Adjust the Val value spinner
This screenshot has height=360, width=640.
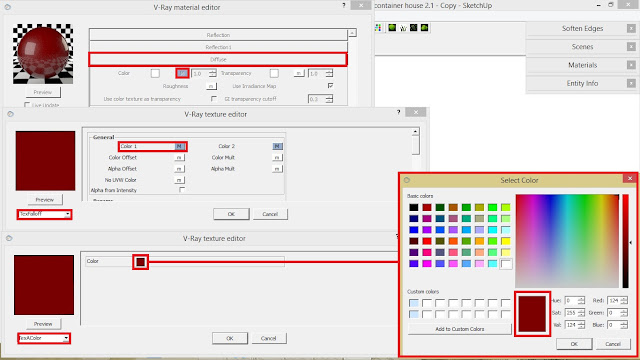[581, 325]
